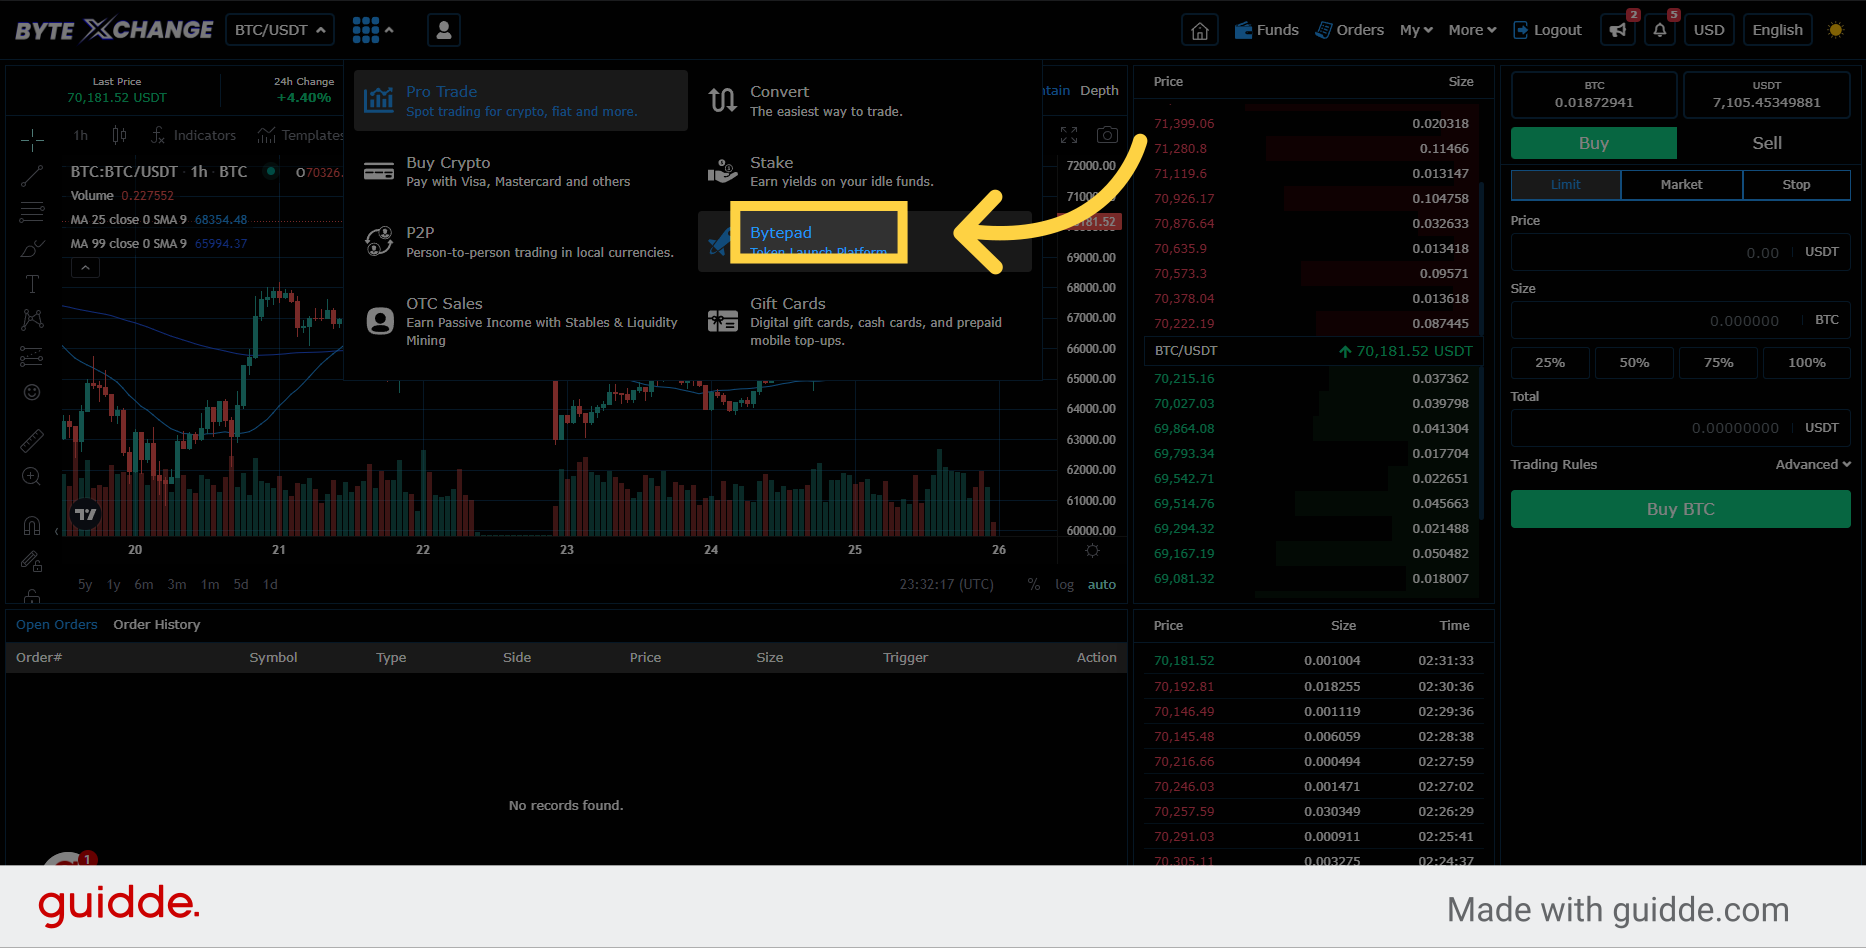Select the pattern drawing tool
The image size is (1866, 948).
pyautogui.click(x=32, y=320)
